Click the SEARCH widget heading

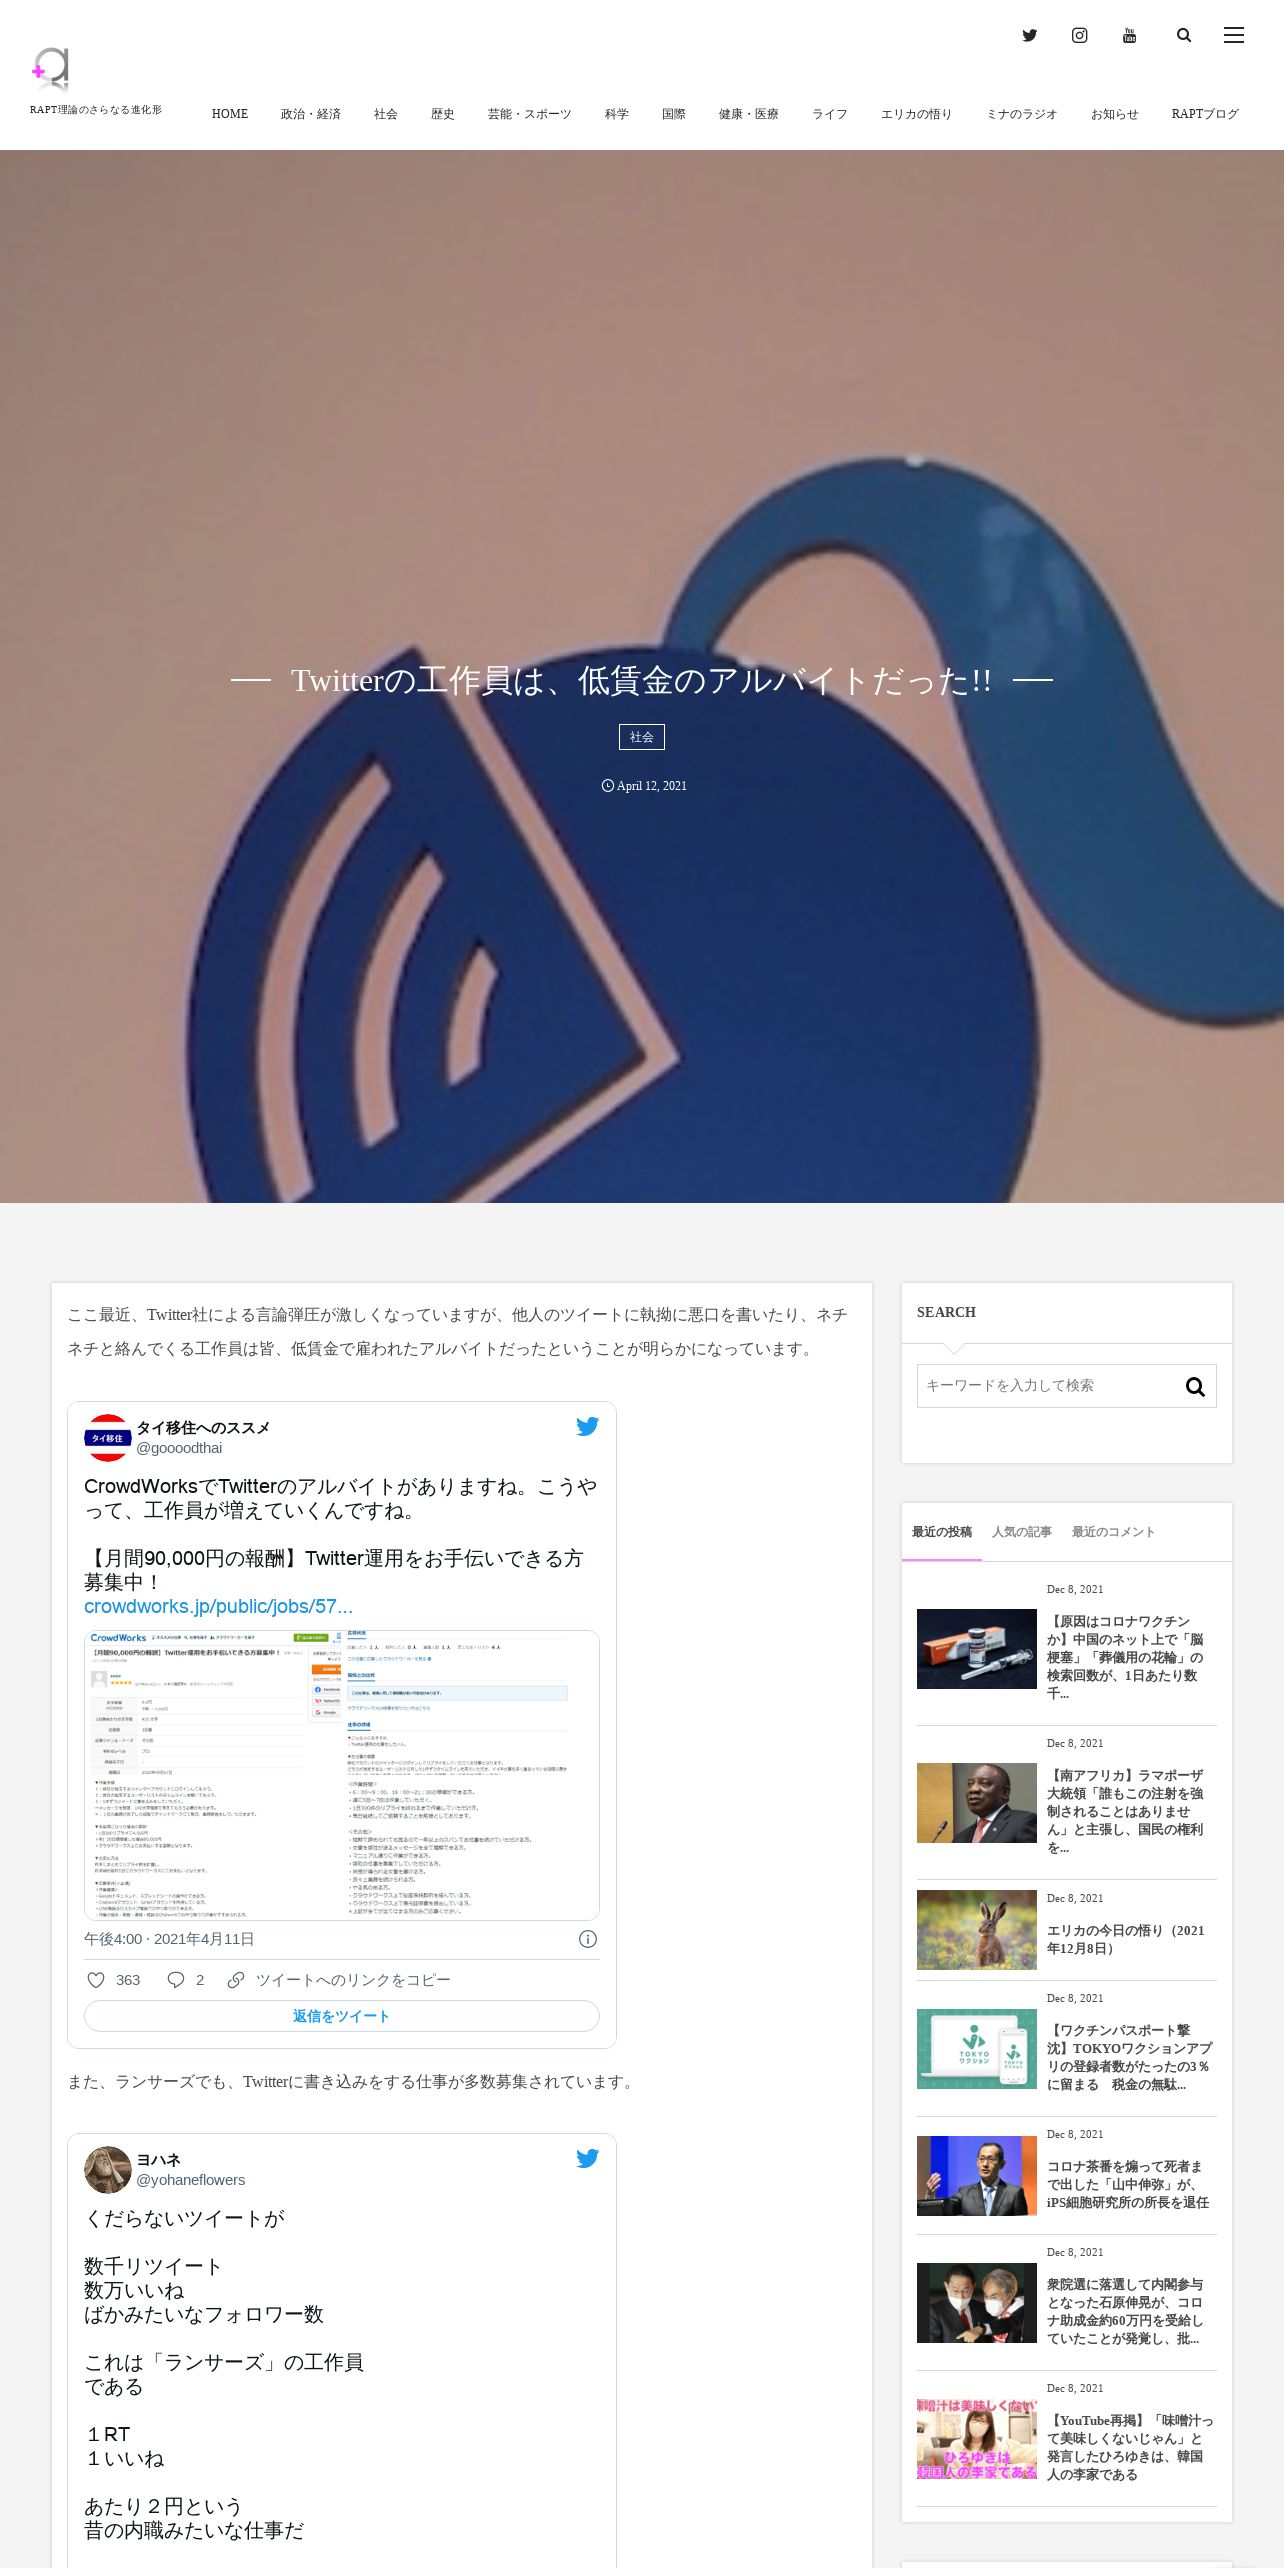pyautogui.click(x=946, y=1312)
